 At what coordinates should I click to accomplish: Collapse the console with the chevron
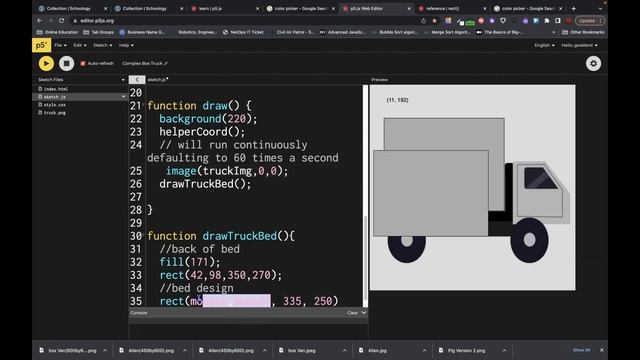click(364, 313)
